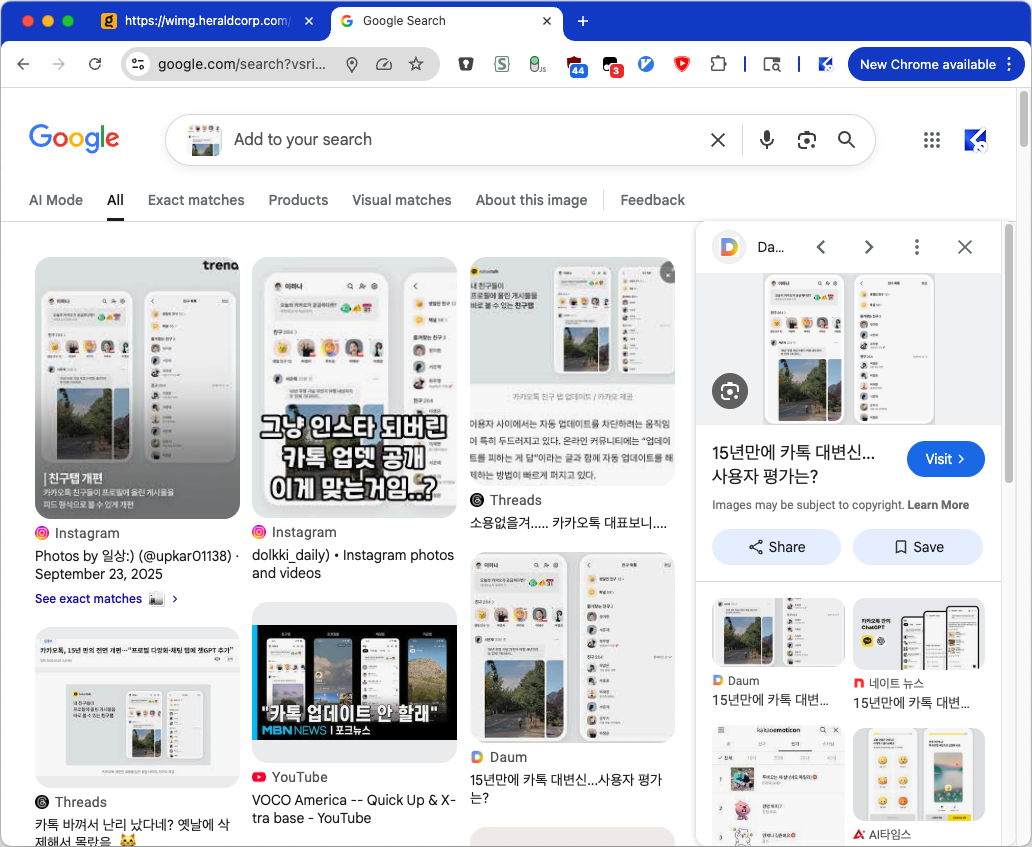This screenshot has width=1032, height=847.
Task: Select the Exact matches tab
Action: click(196, 200)
